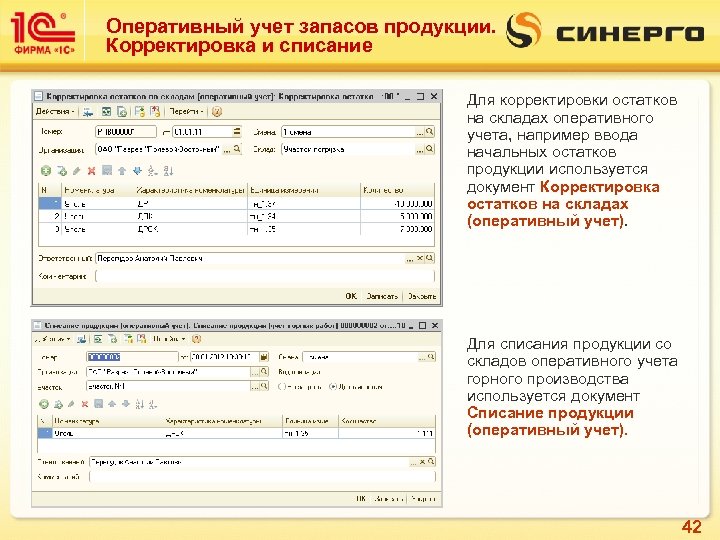Edit row pencil icon in Корректировка остатков window
This screenshot has width=720, height=540.
click(77, 171)
